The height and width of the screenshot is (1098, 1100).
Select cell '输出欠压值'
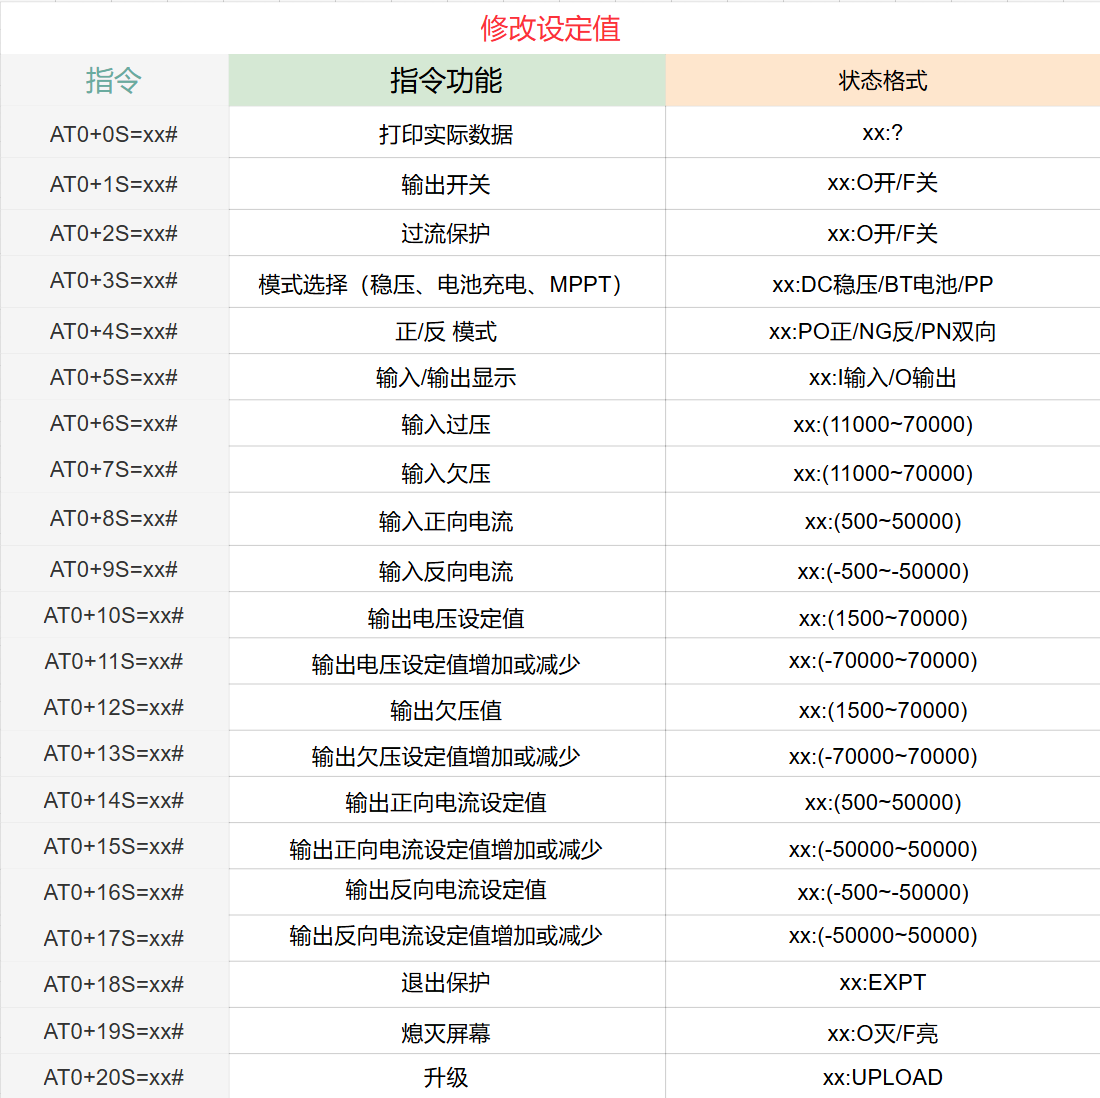[x=446, y=709]
